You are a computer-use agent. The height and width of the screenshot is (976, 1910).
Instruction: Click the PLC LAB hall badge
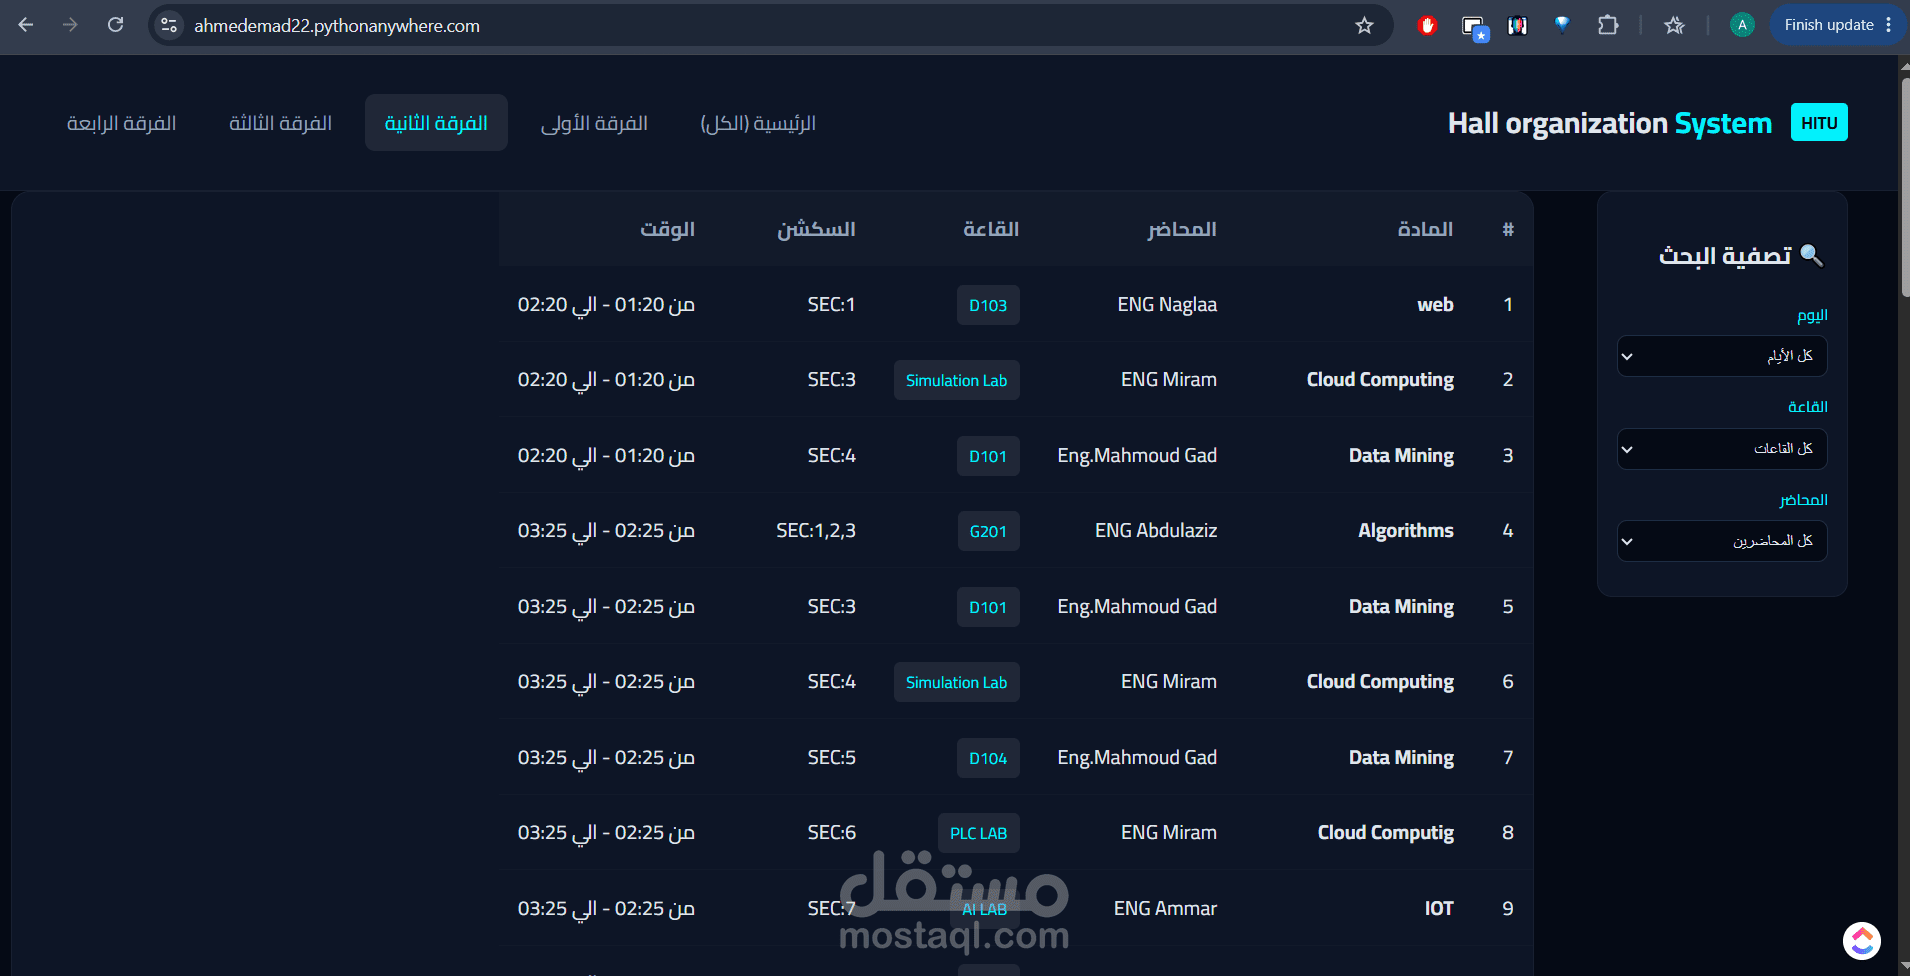point(978,833)
